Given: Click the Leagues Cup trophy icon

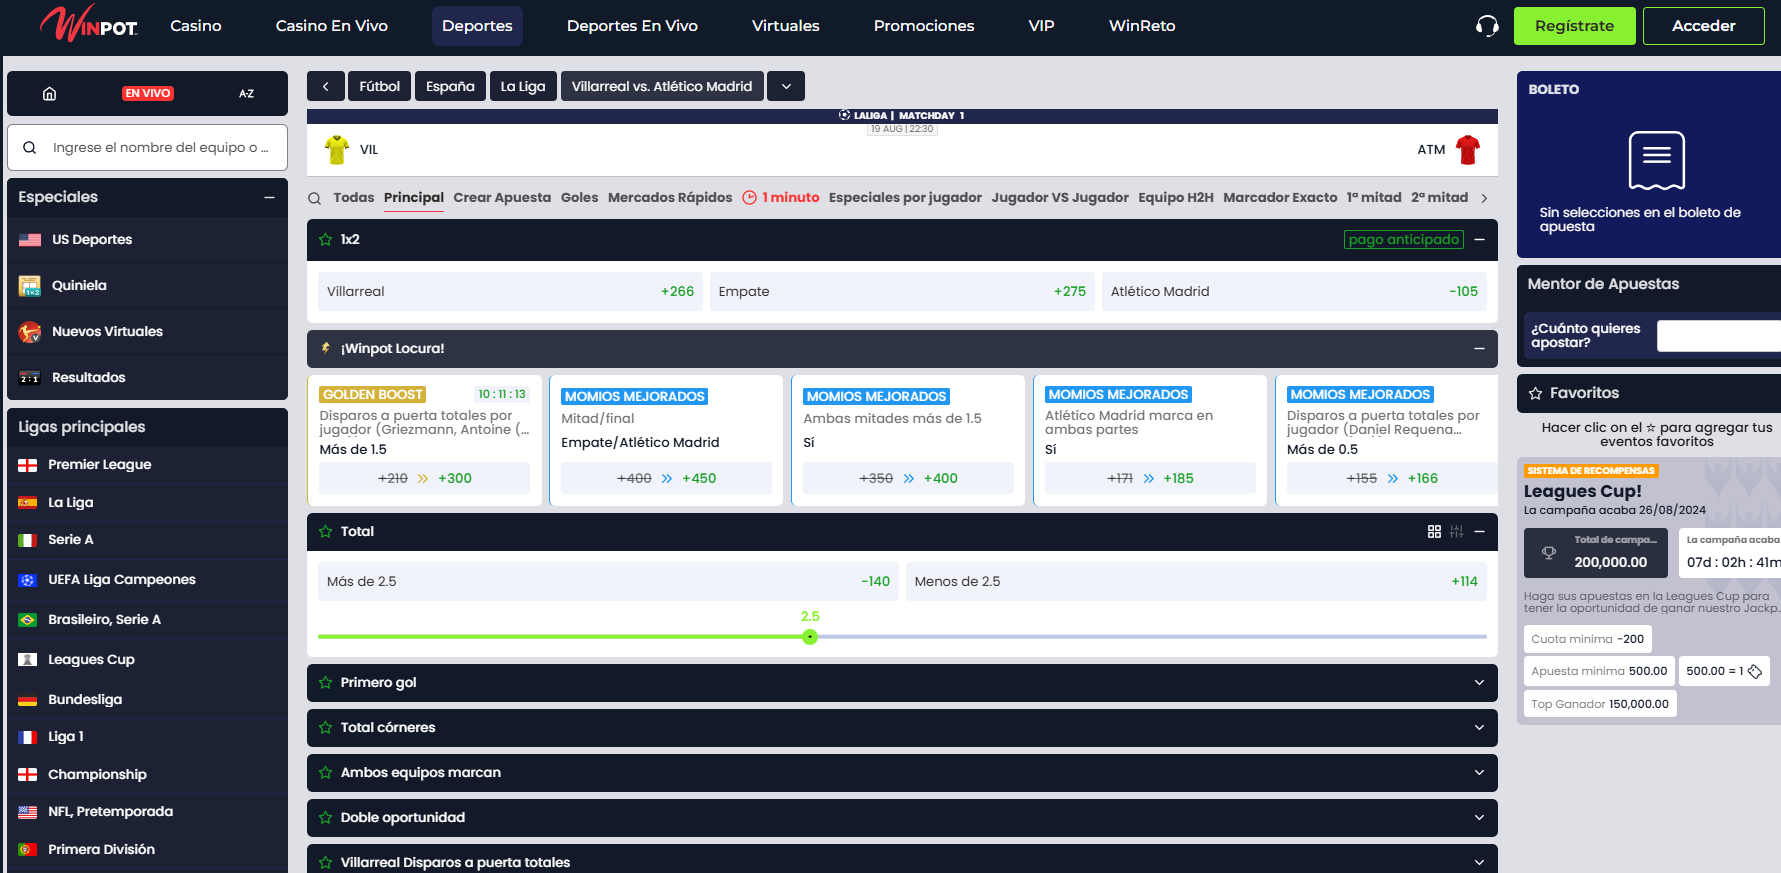Looking at the screenshot, I should [1549, 553].
